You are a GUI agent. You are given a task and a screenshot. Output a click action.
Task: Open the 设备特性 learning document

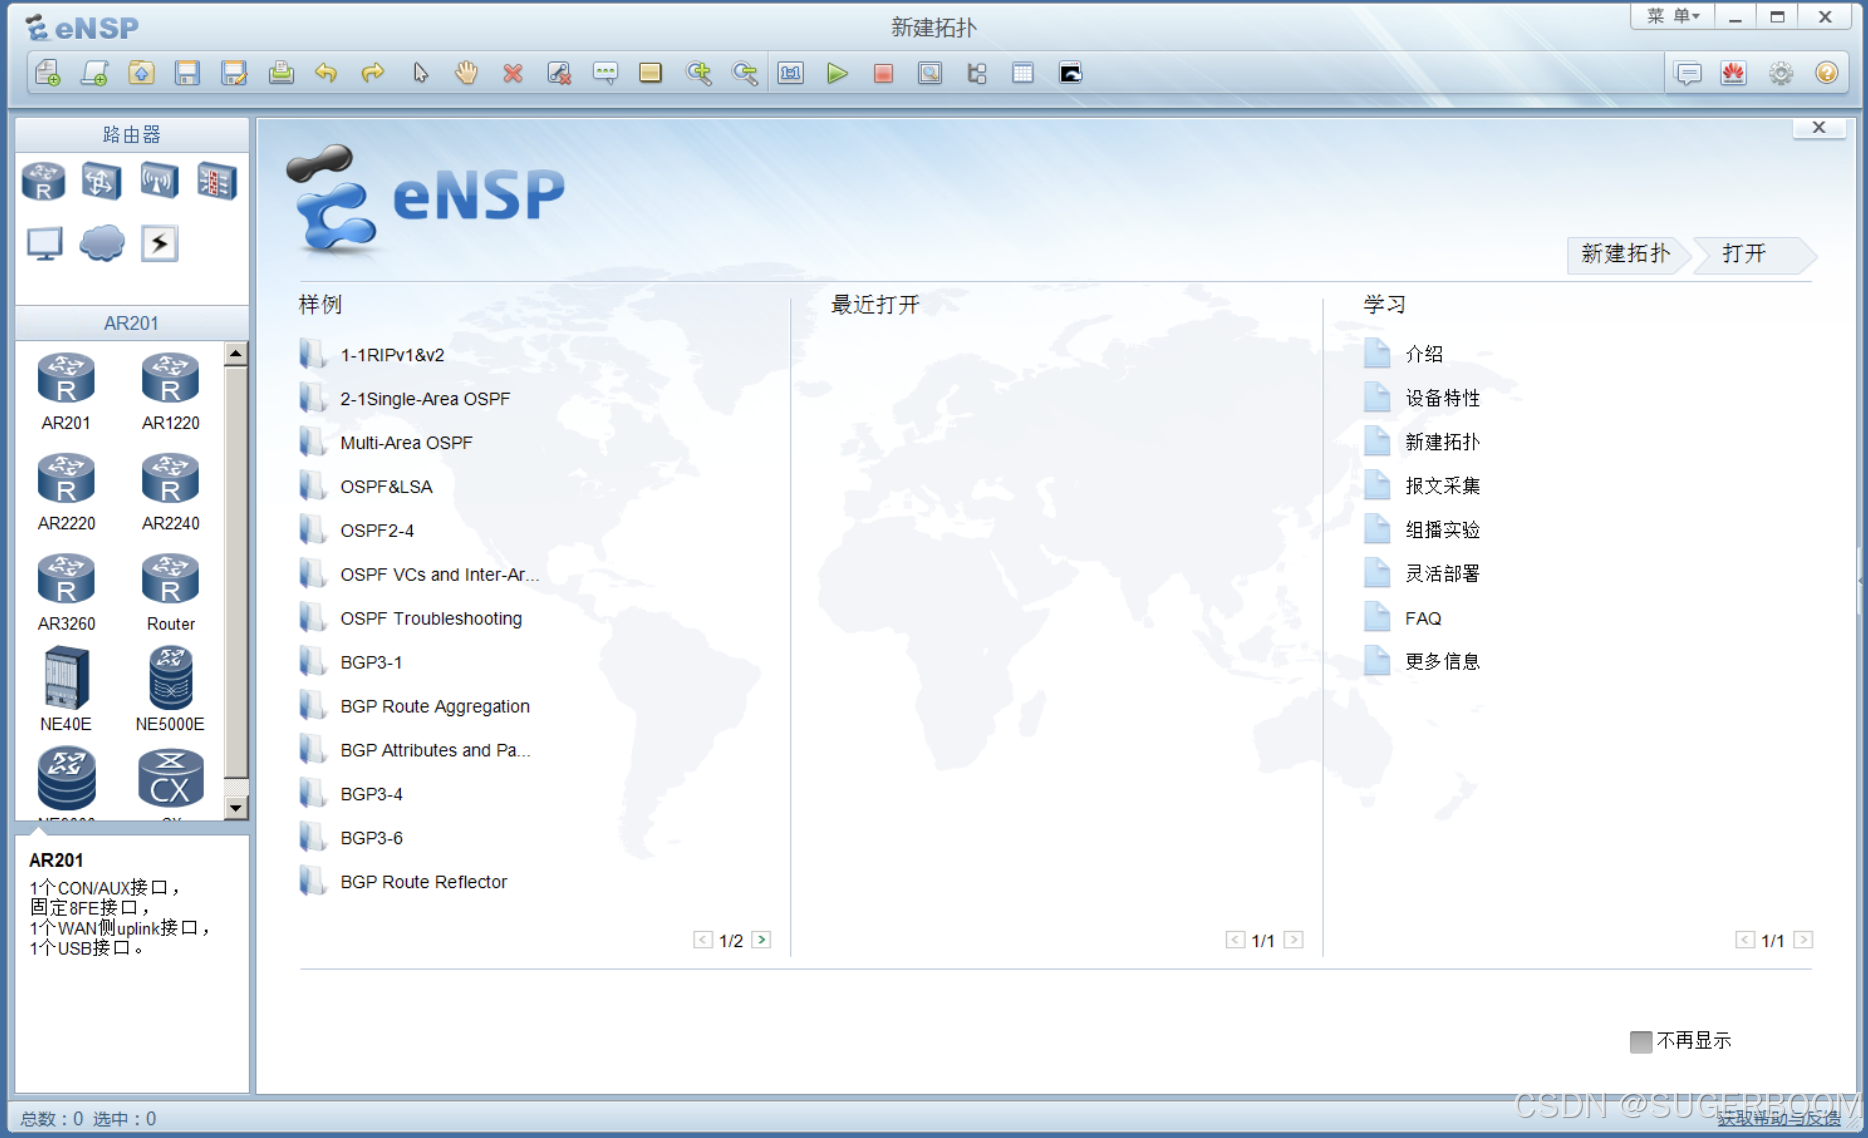click(1442, 398)
